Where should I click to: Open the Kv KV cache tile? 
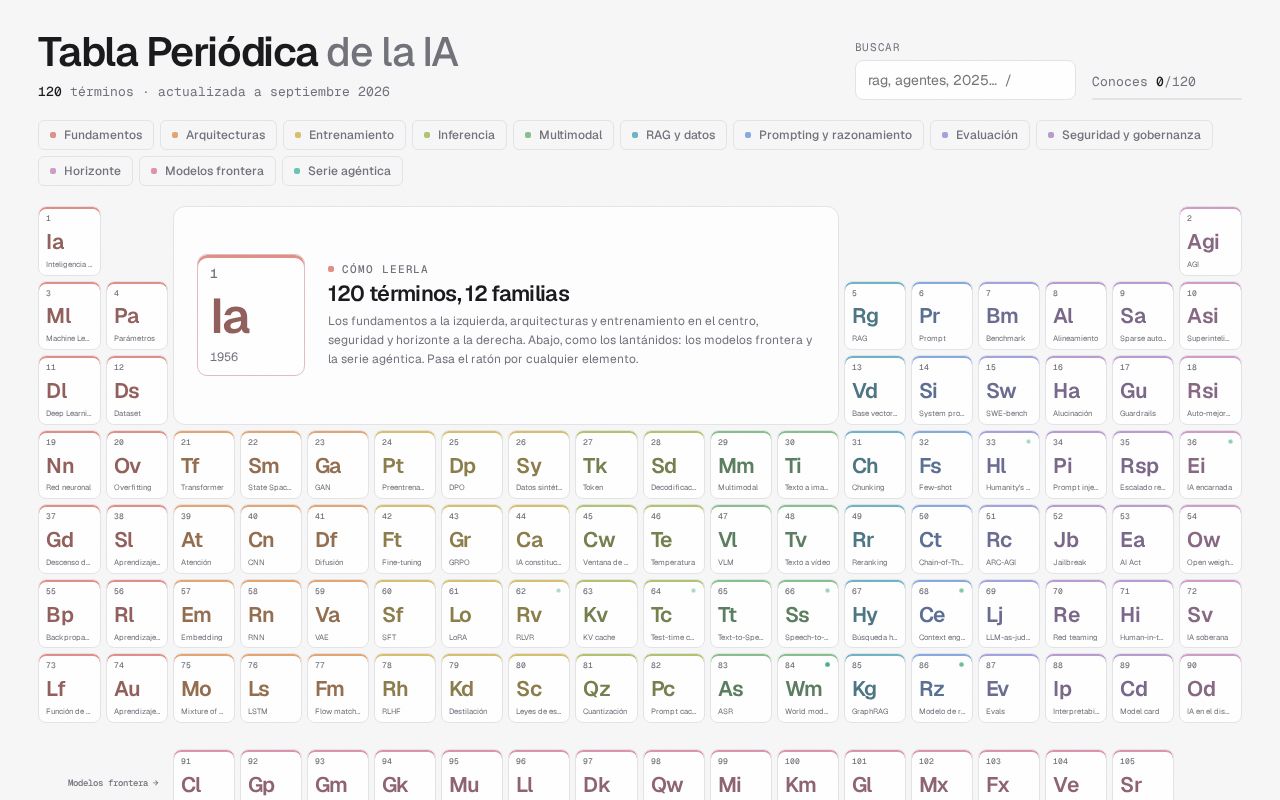[x=606, y=614]
